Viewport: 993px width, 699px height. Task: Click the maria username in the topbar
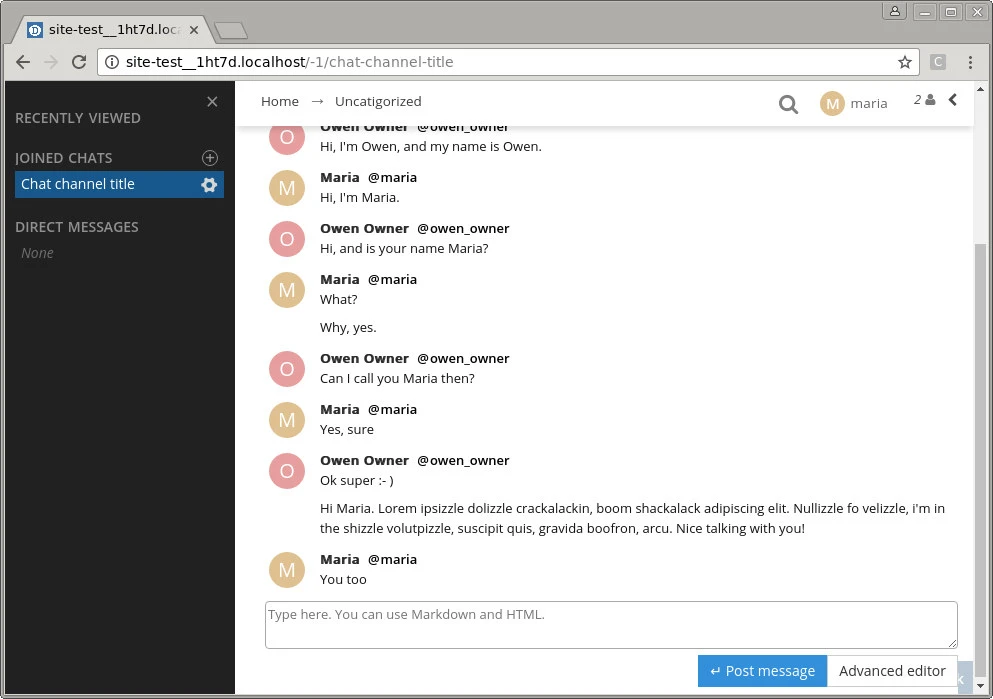868,103
